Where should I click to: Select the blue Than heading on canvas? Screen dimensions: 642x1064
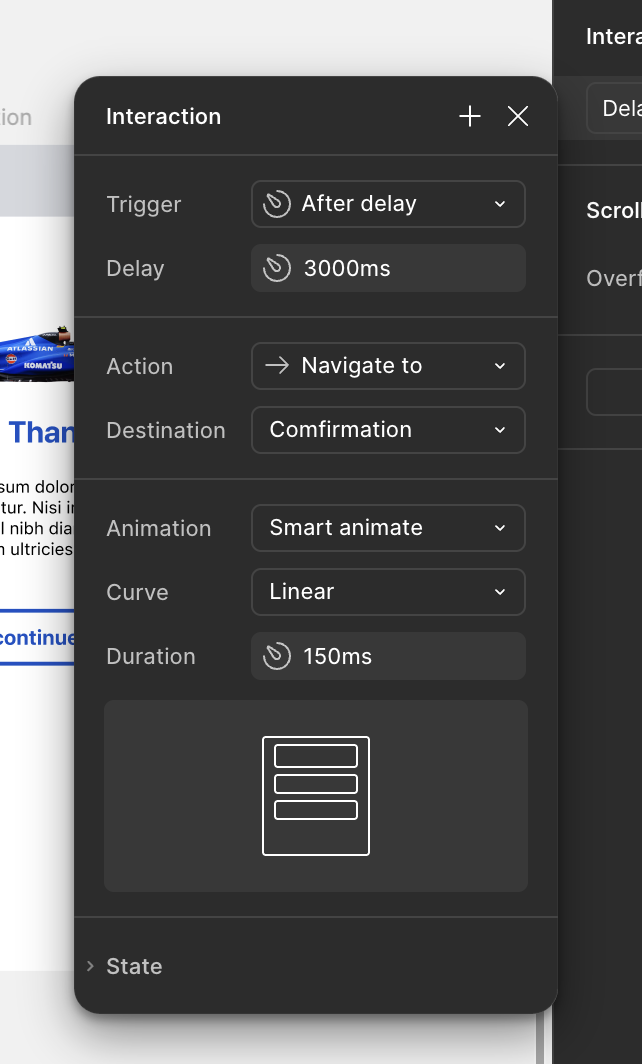point(41,432)
